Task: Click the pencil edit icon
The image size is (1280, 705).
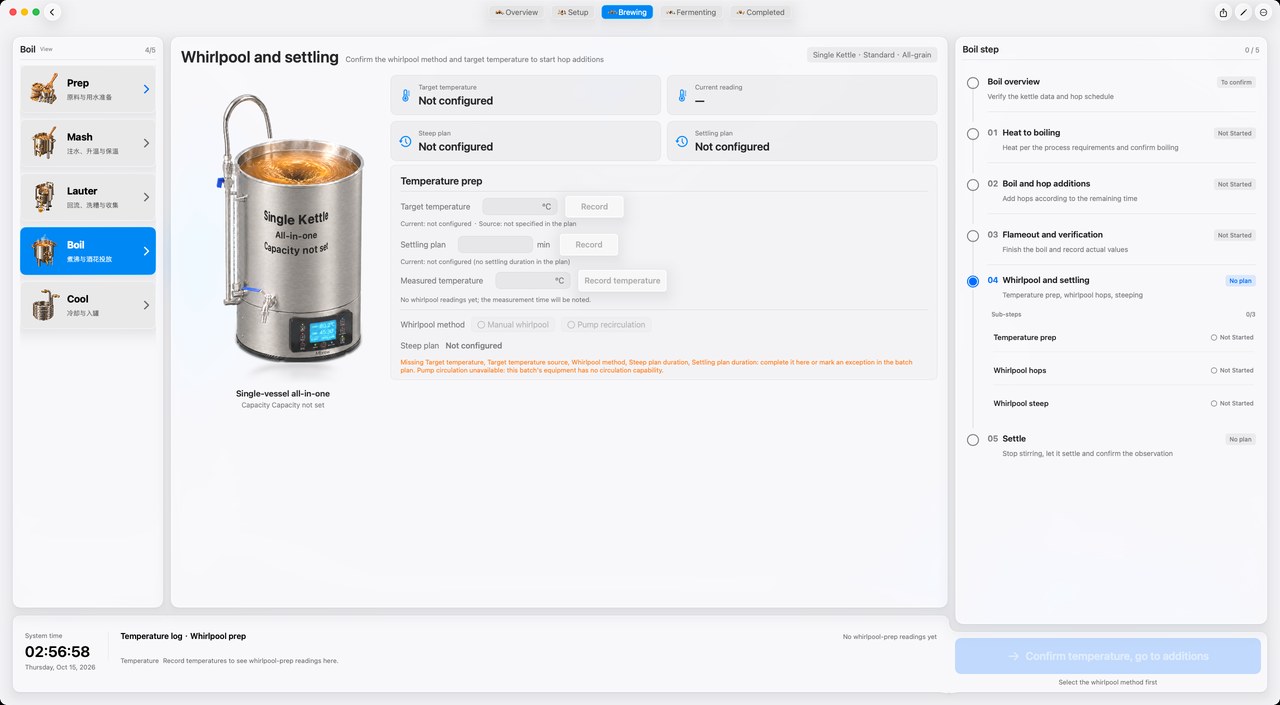Action: [x=1243, y=12]
